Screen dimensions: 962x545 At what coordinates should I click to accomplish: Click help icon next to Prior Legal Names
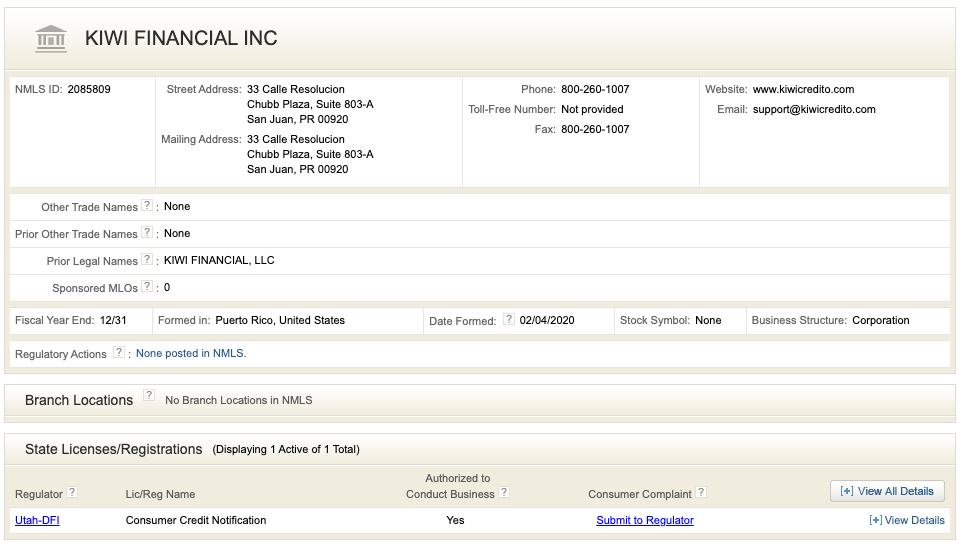tap(147, 260)
